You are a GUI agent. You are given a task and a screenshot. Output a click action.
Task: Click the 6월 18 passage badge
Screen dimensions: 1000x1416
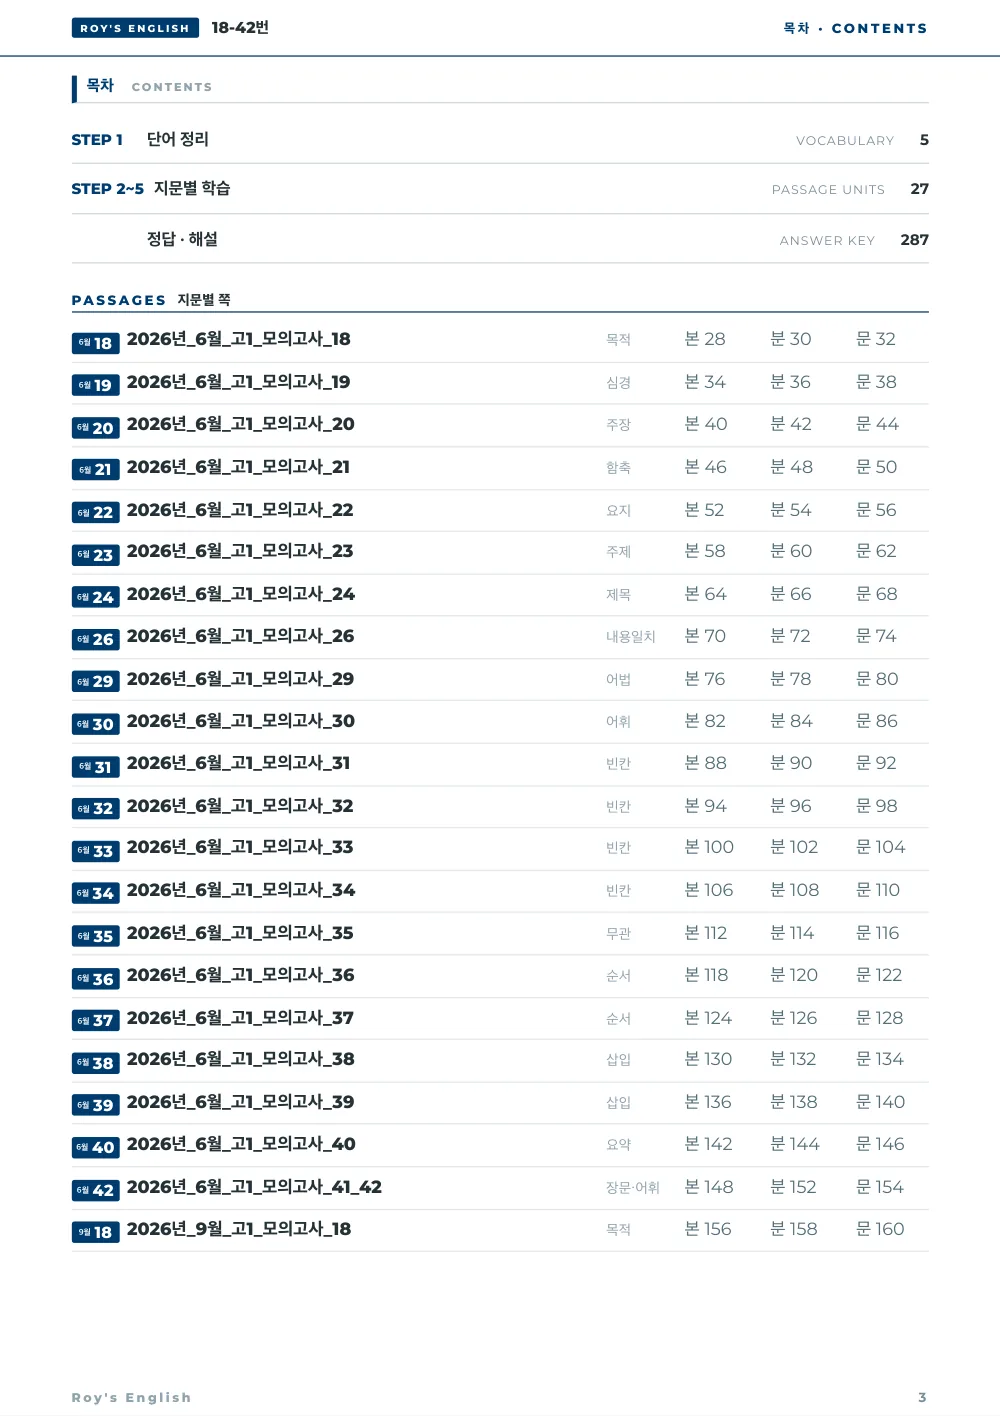(96, 343)
